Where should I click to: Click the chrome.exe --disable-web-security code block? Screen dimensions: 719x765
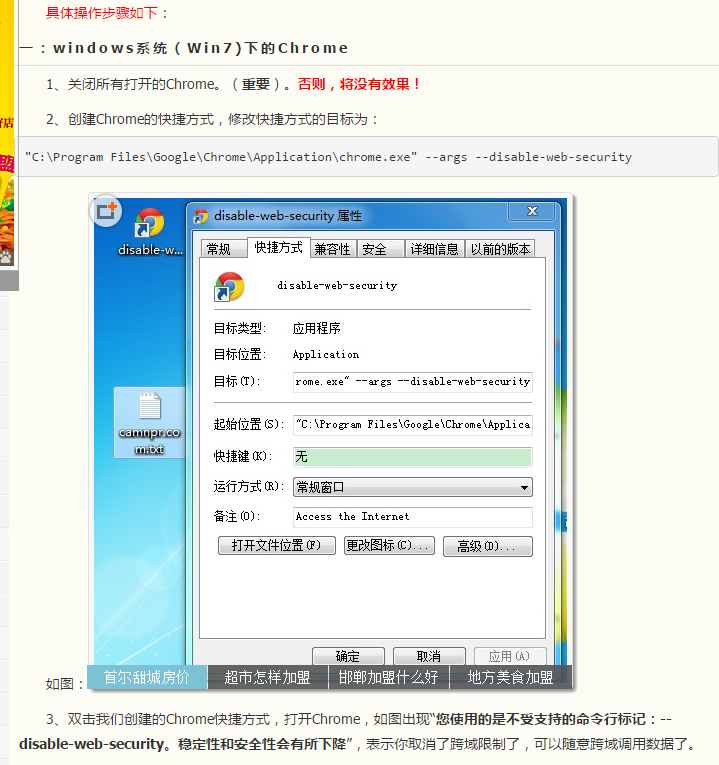tap(367, 157)
